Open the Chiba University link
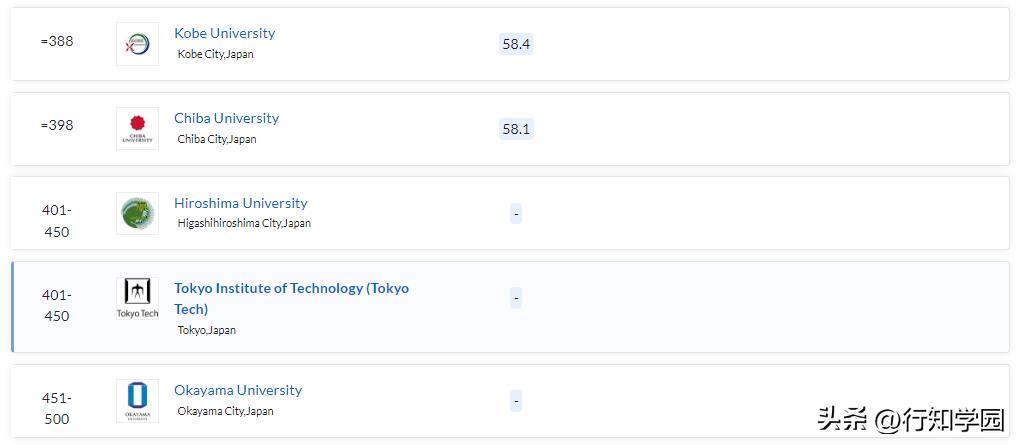The image size is (1018, 445). (x=226, y=118)
